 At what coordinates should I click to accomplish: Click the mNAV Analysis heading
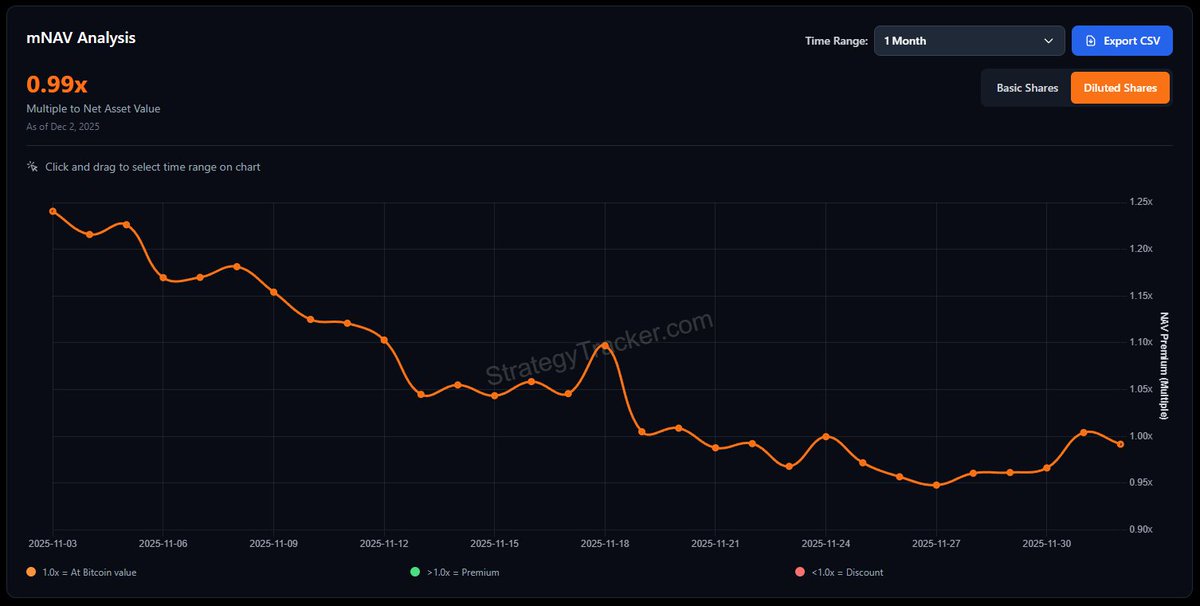click(81, 38)
